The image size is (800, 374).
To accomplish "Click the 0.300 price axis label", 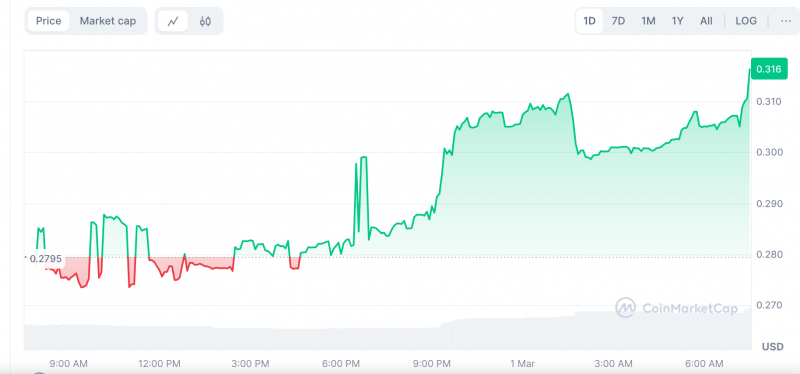I will (768, 153).
